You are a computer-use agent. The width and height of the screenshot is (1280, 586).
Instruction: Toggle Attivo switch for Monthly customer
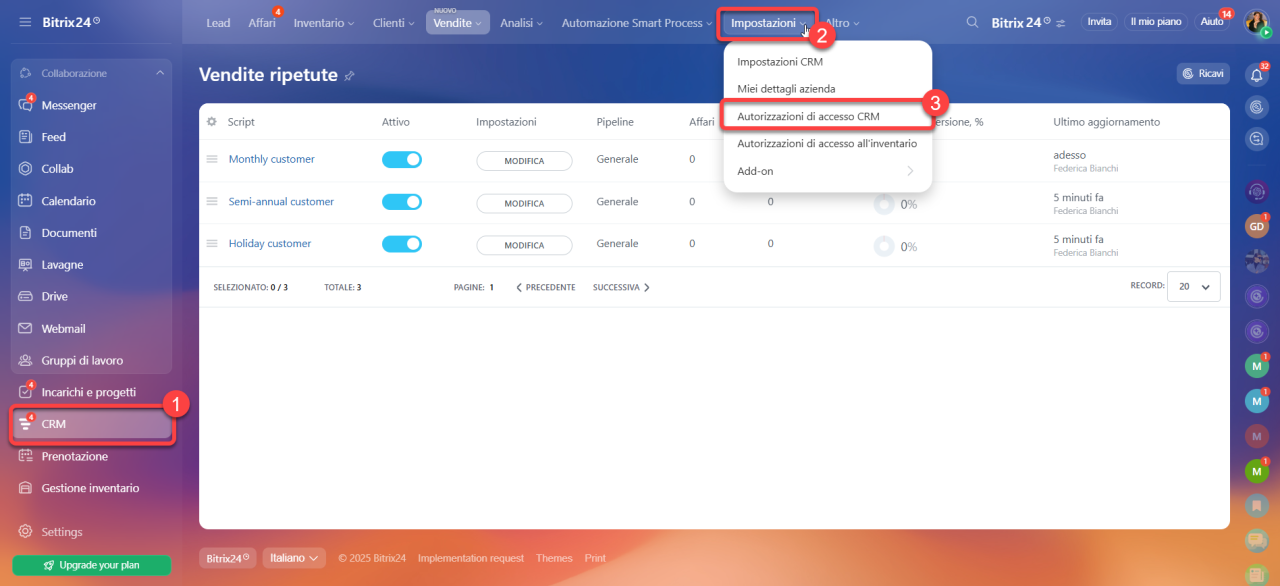(x=402, y=159)
